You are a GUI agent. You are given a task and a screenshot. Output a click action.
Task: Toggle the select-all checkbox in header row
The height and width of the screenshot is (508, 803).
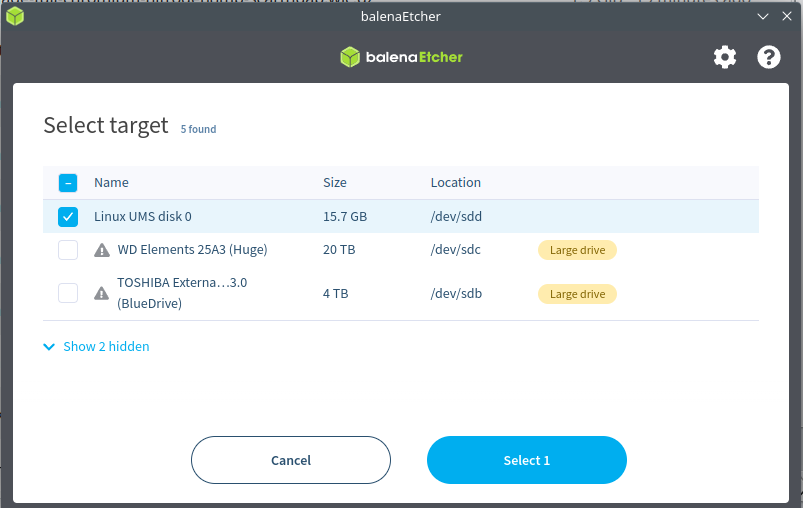point(68,183)
